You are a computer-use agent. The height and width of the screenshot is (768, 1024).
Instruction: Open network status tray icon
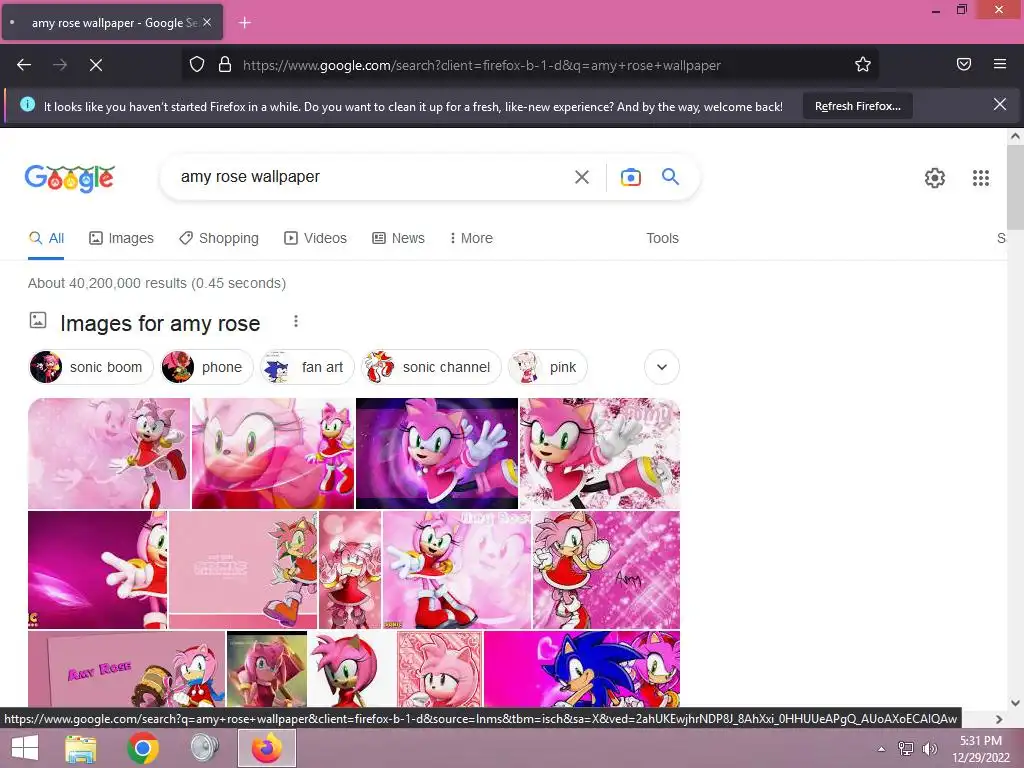pyautogui.click(x=906, y=749)
